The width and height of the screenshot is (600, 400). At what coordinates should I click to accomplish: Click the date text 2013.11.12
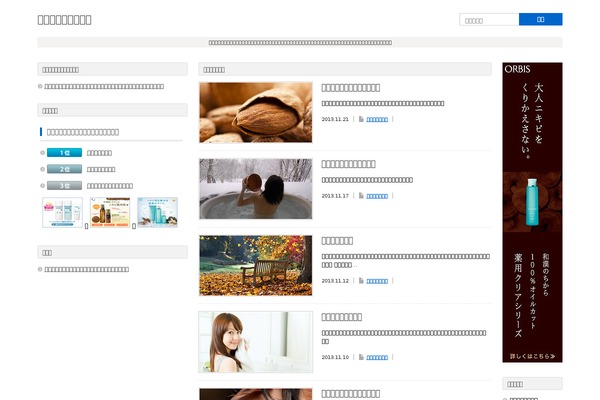pyautogui.click(x=335, y=281)
